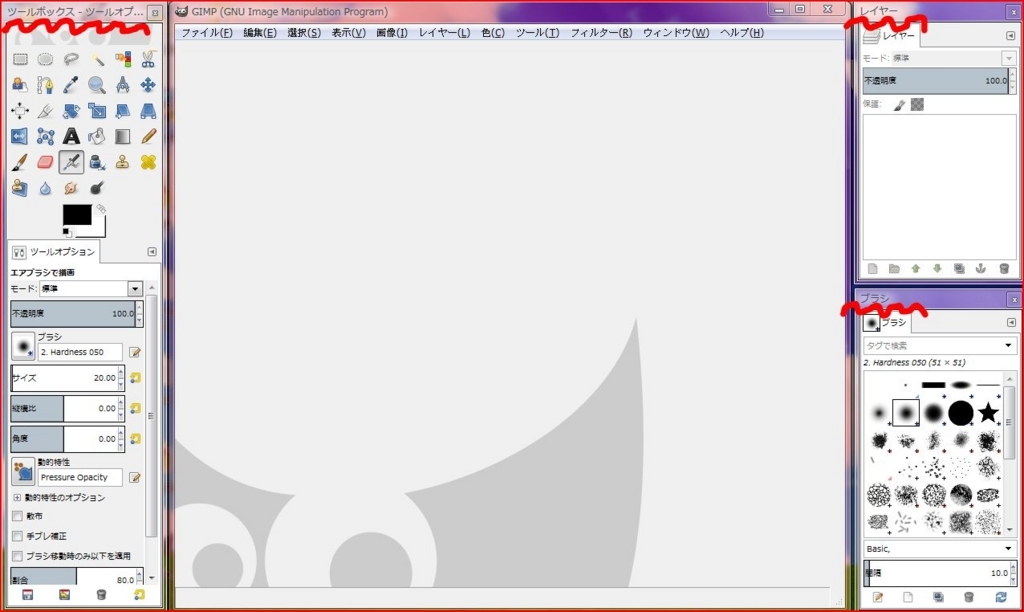Open the 編集(E) menu

click(260, 33)
